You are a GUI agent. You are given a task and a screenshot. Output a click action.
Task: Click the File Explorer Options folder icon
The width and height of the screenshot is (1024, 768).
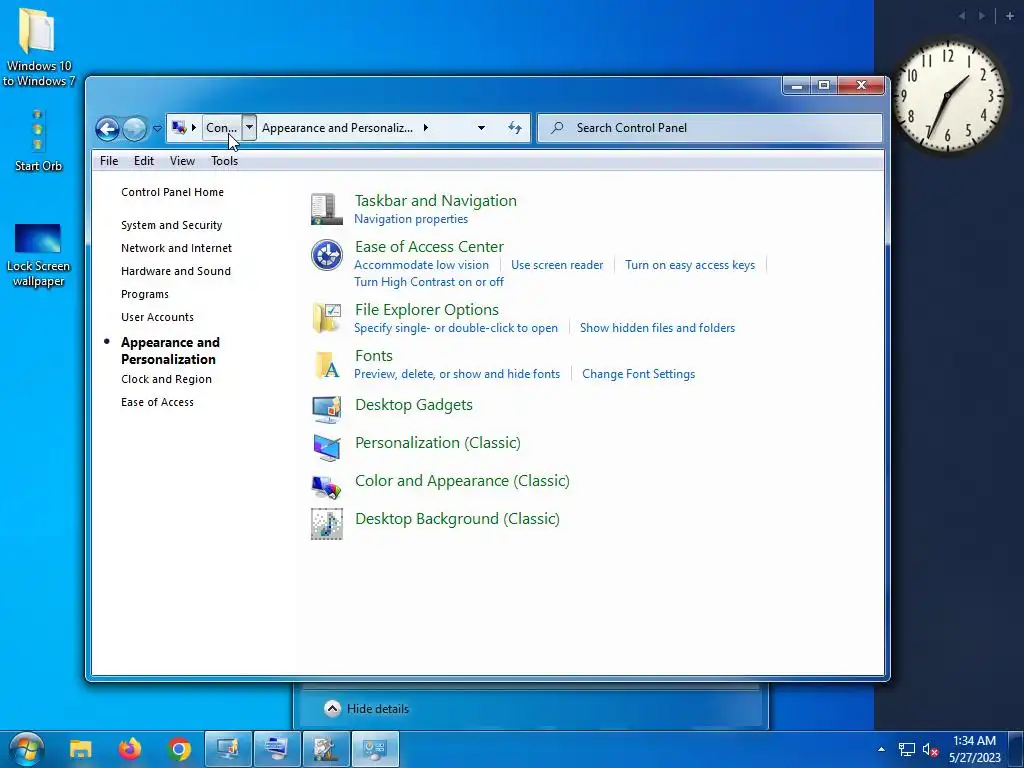pyautogui.click(x=327, y=318)
